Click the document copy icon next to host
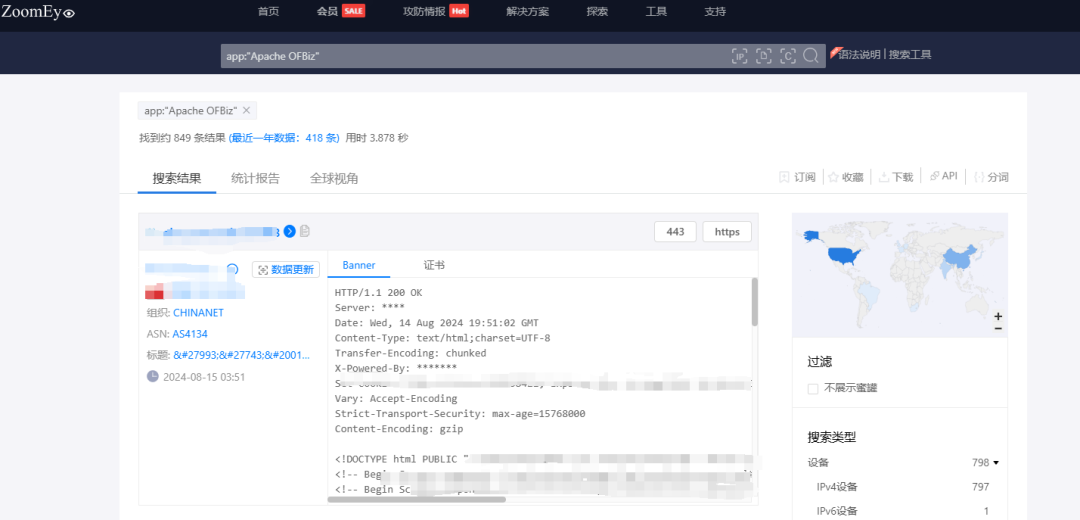 click(x=304, y=231)
